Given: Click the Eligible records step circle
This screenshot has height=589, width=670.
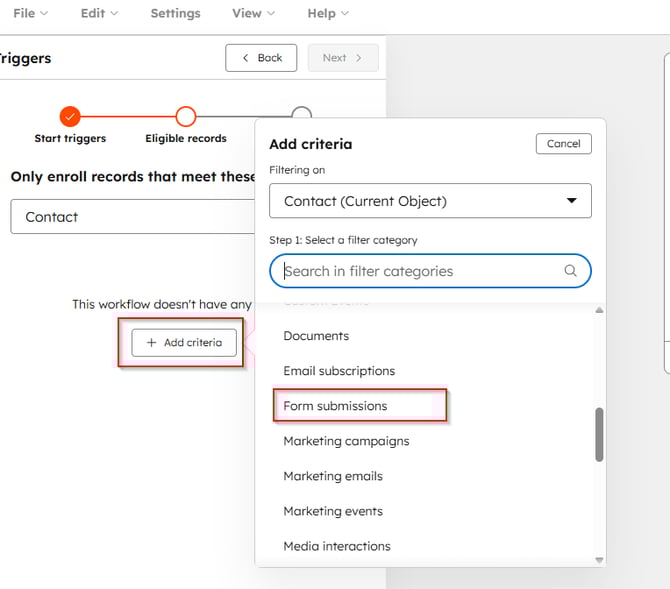Looking at the screenshot, I should pyautogui.click(x=186, y=116).
